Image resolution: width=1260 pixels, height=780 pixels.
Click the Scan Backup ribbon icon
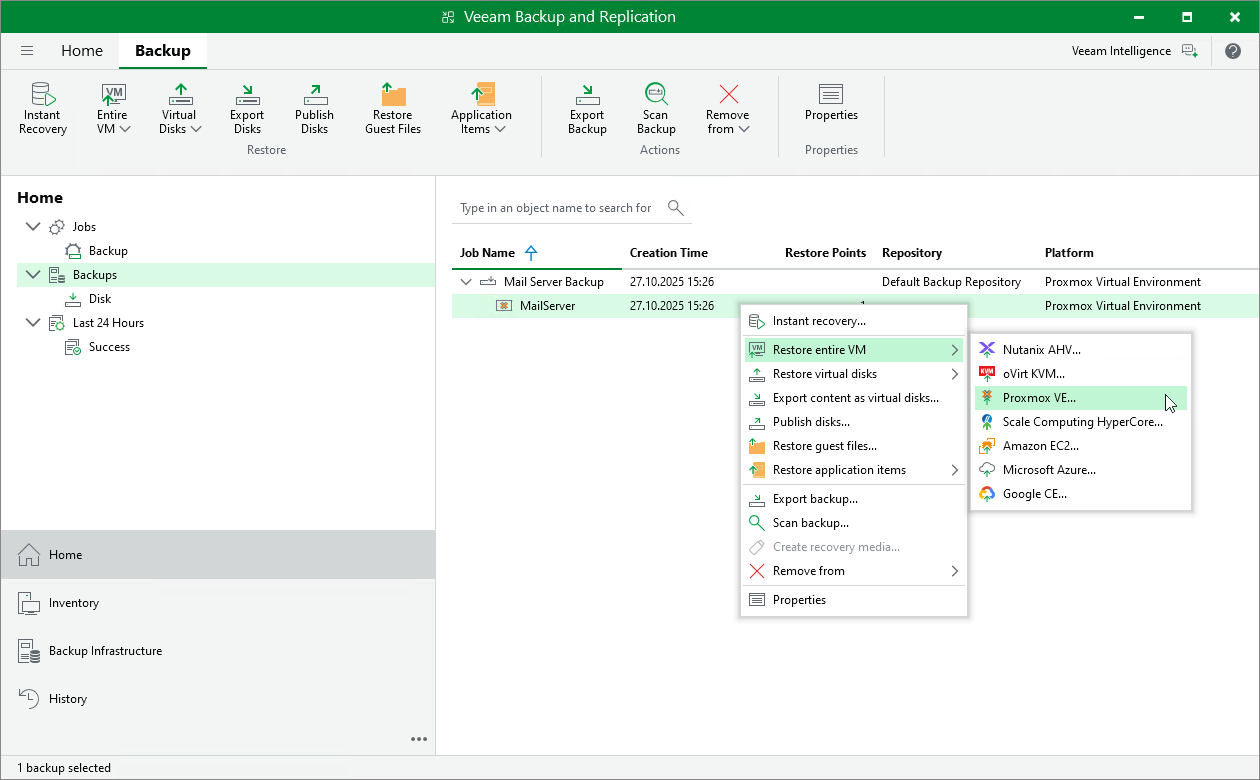tap(656, 108)
